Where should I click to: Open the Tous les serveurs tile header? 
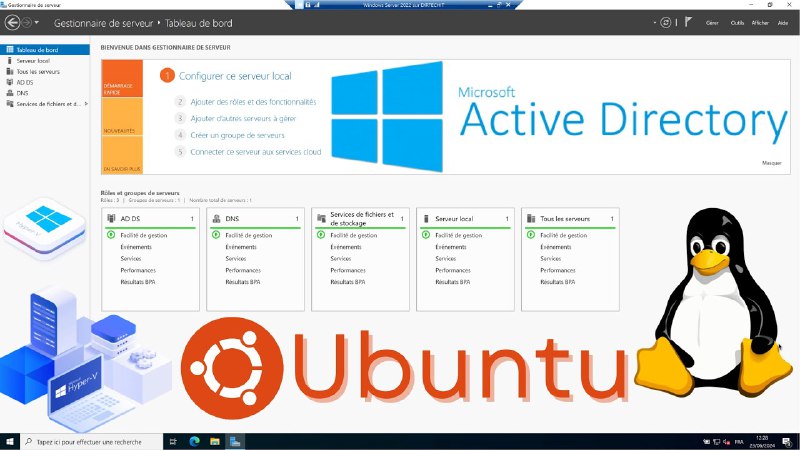point(570,218)
